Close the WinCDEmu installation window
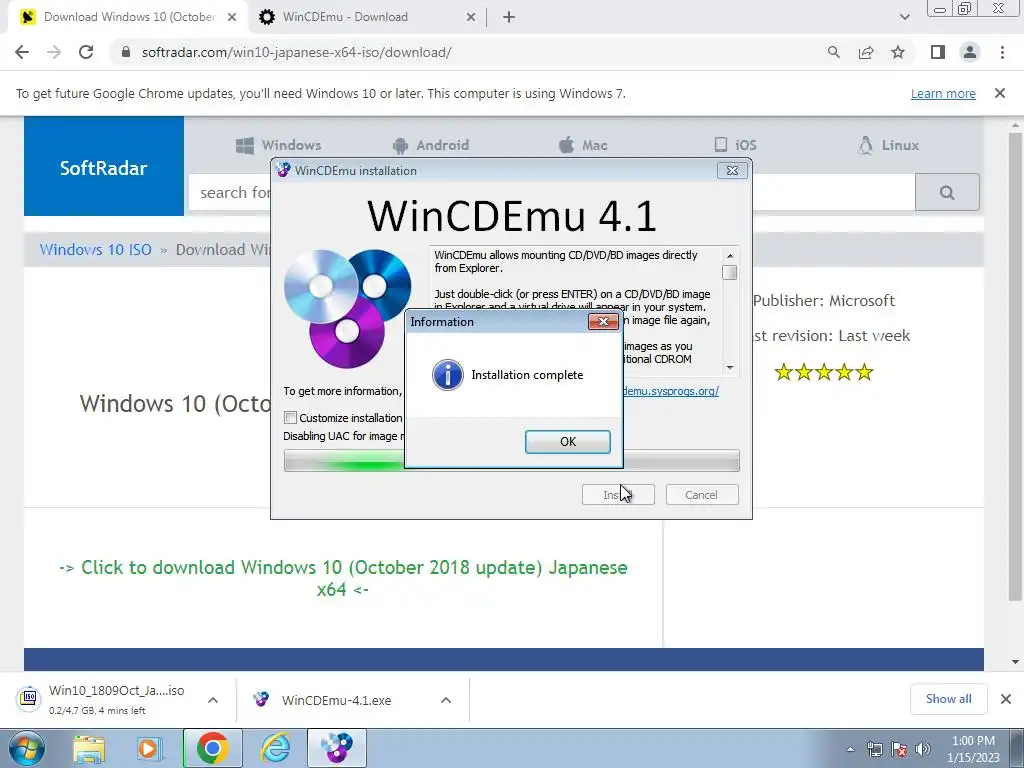This screenshot has width=1024, height=768. 732,170
